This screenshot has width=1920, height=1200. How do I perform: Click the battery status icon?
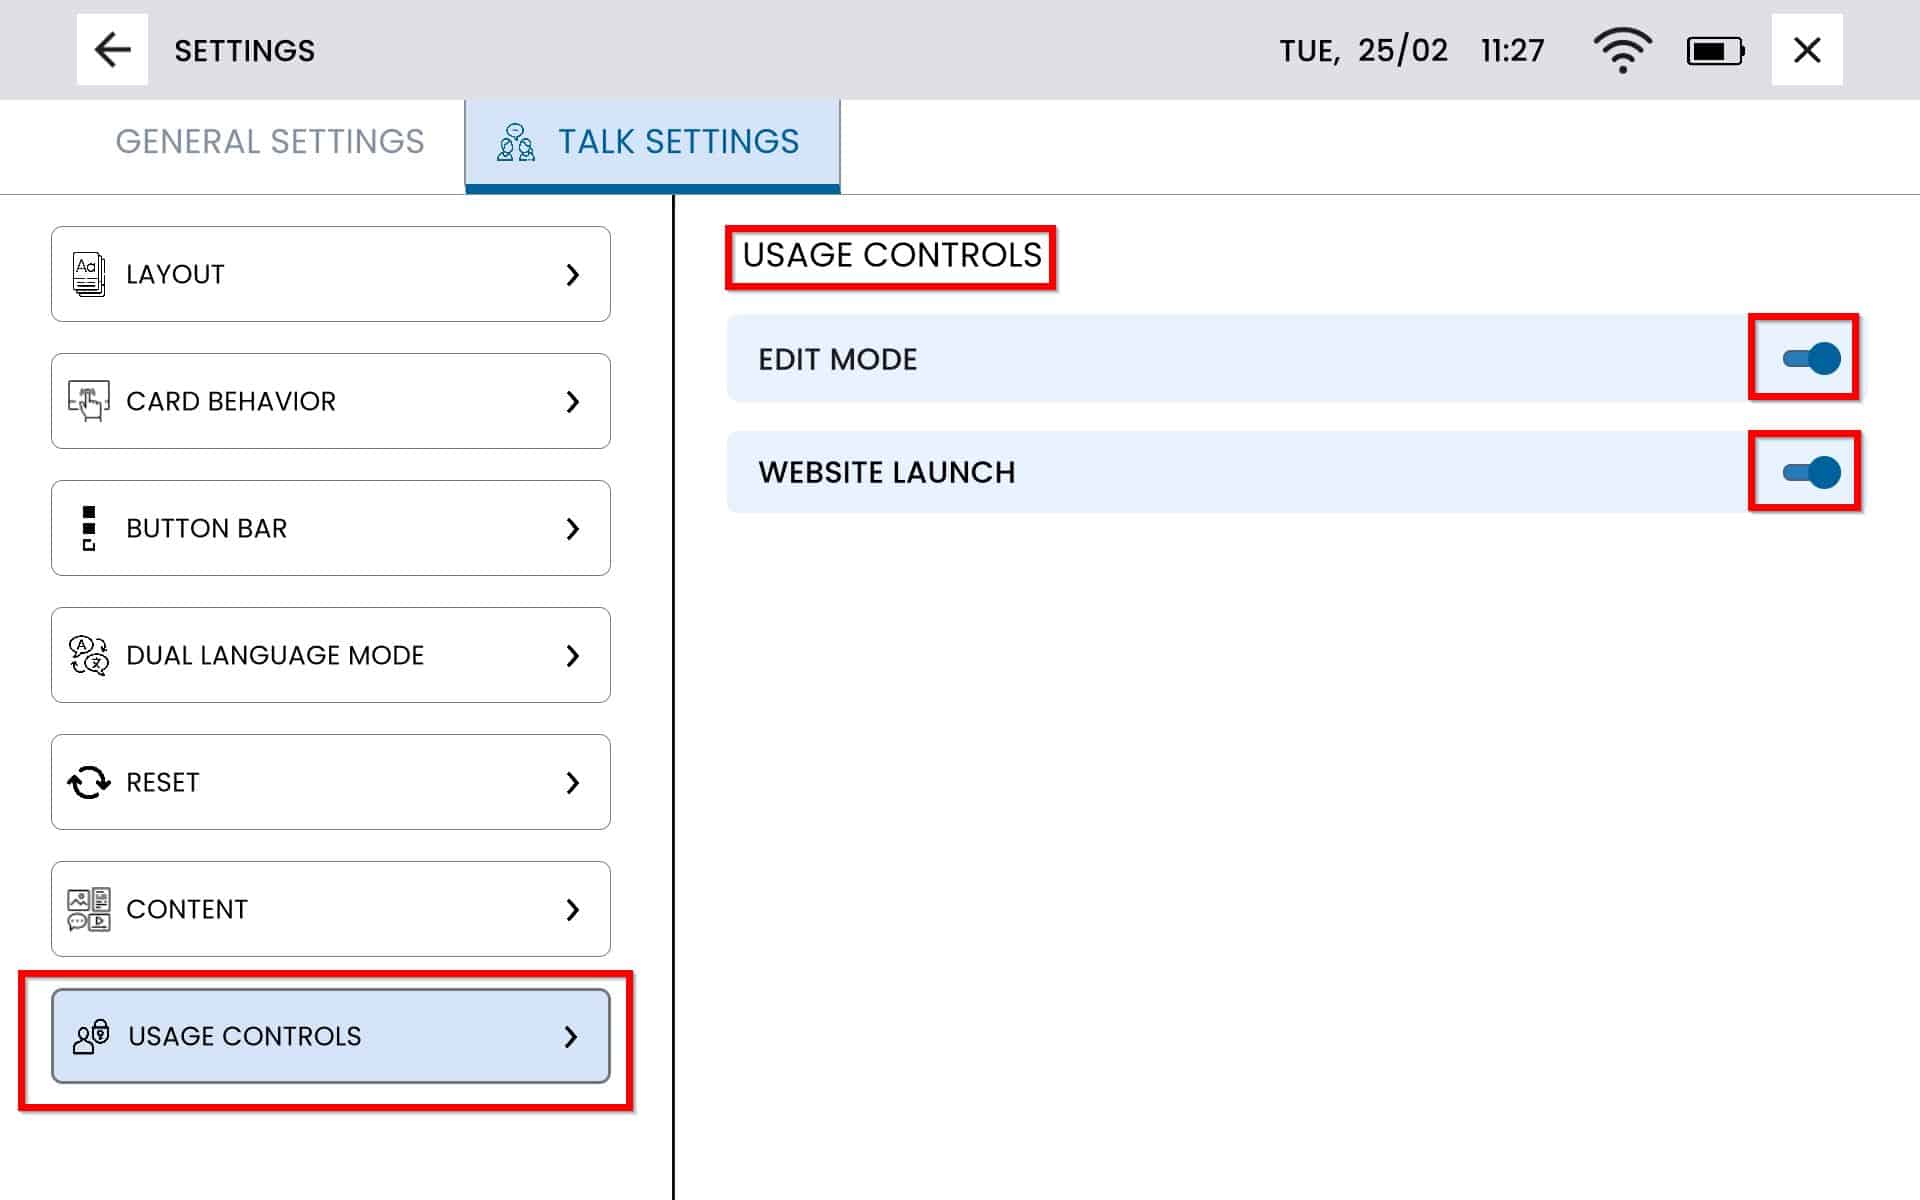click(x=1715, y=50)
